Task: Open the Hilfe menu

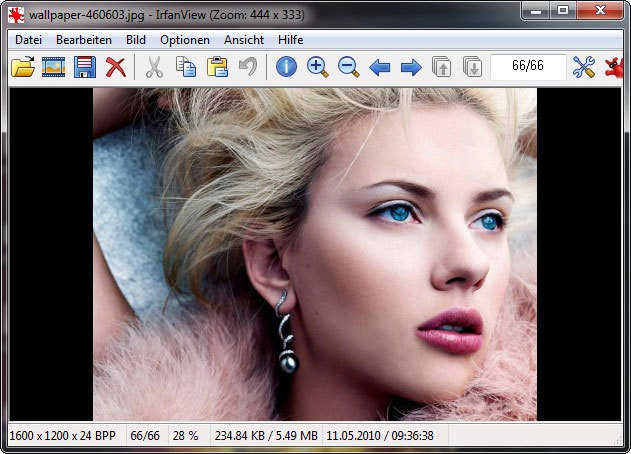Action: (x=291, y=40)
